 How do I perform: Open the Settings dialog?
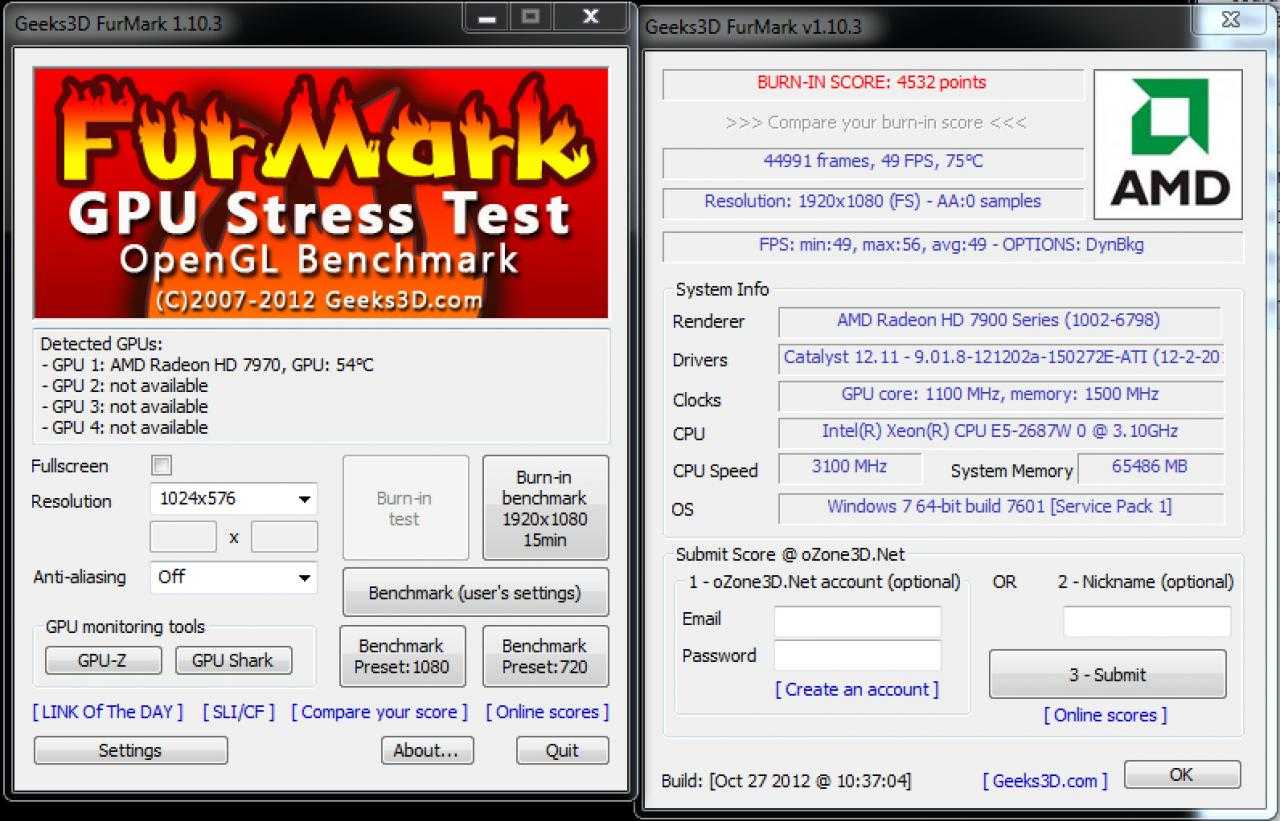[130, 750]
